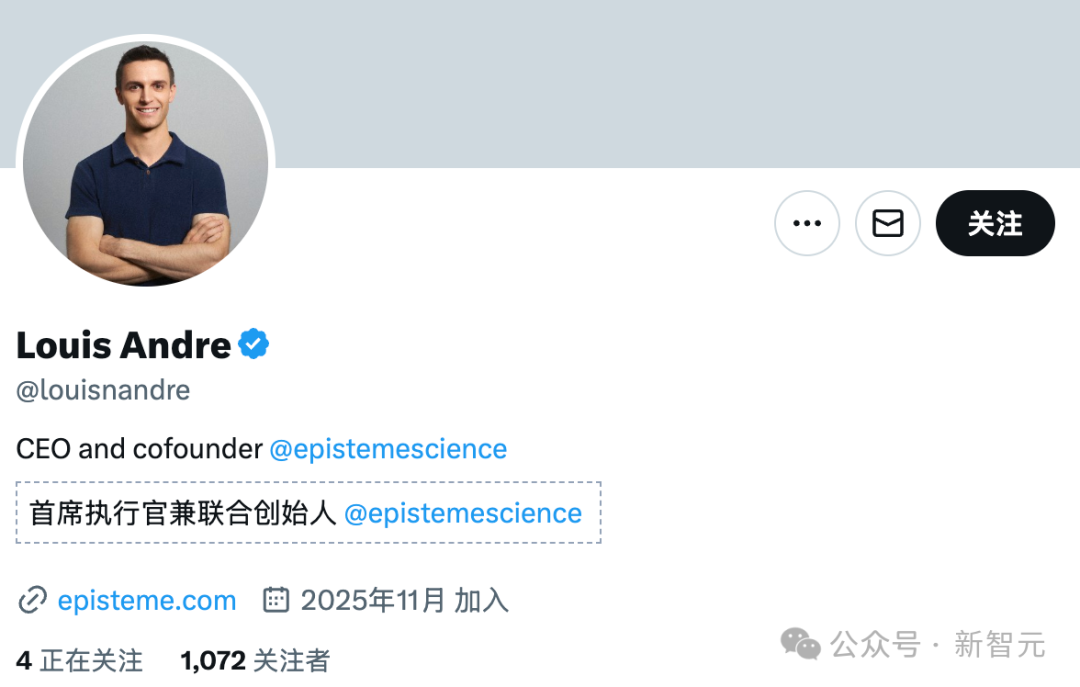This screenshot has width=1080, height=687.
Task: Click the @louisnandre handle text
Action: point(101,390)
